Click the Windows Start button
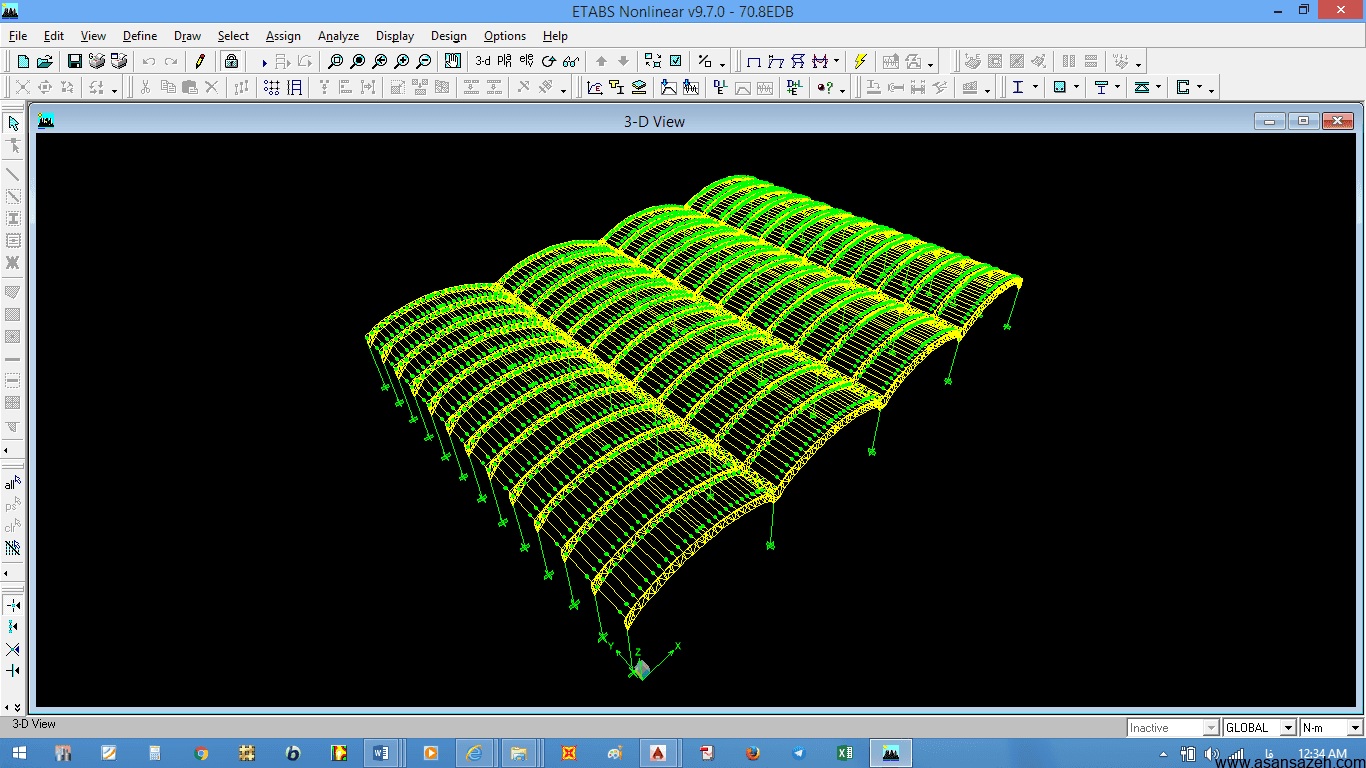This screenshot has height=768, width=1366. pyautogui.click(x=21, y=753)
